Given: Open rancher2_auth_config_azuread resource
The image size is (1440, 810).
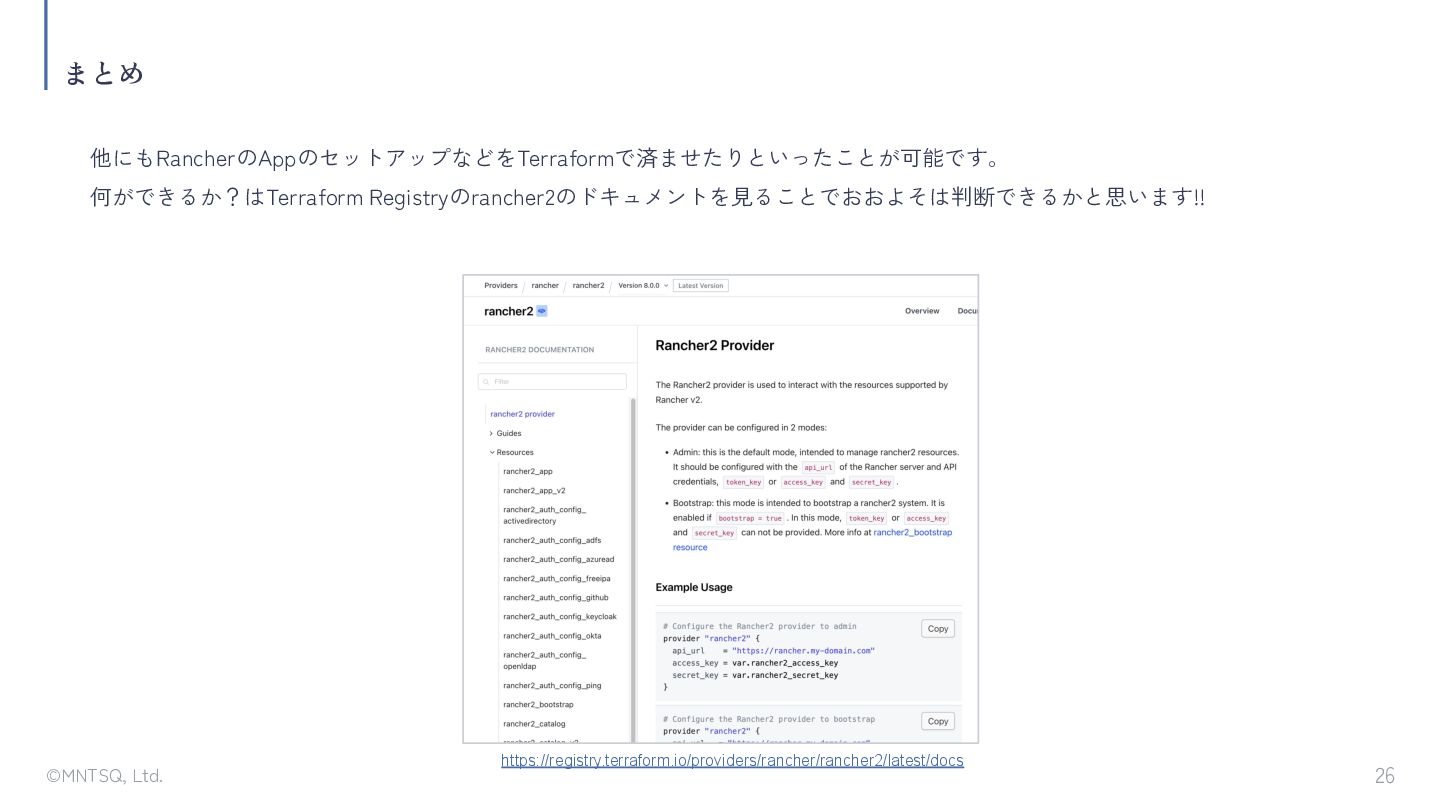Looking at the screenshot, I should [x=559, y=559].
